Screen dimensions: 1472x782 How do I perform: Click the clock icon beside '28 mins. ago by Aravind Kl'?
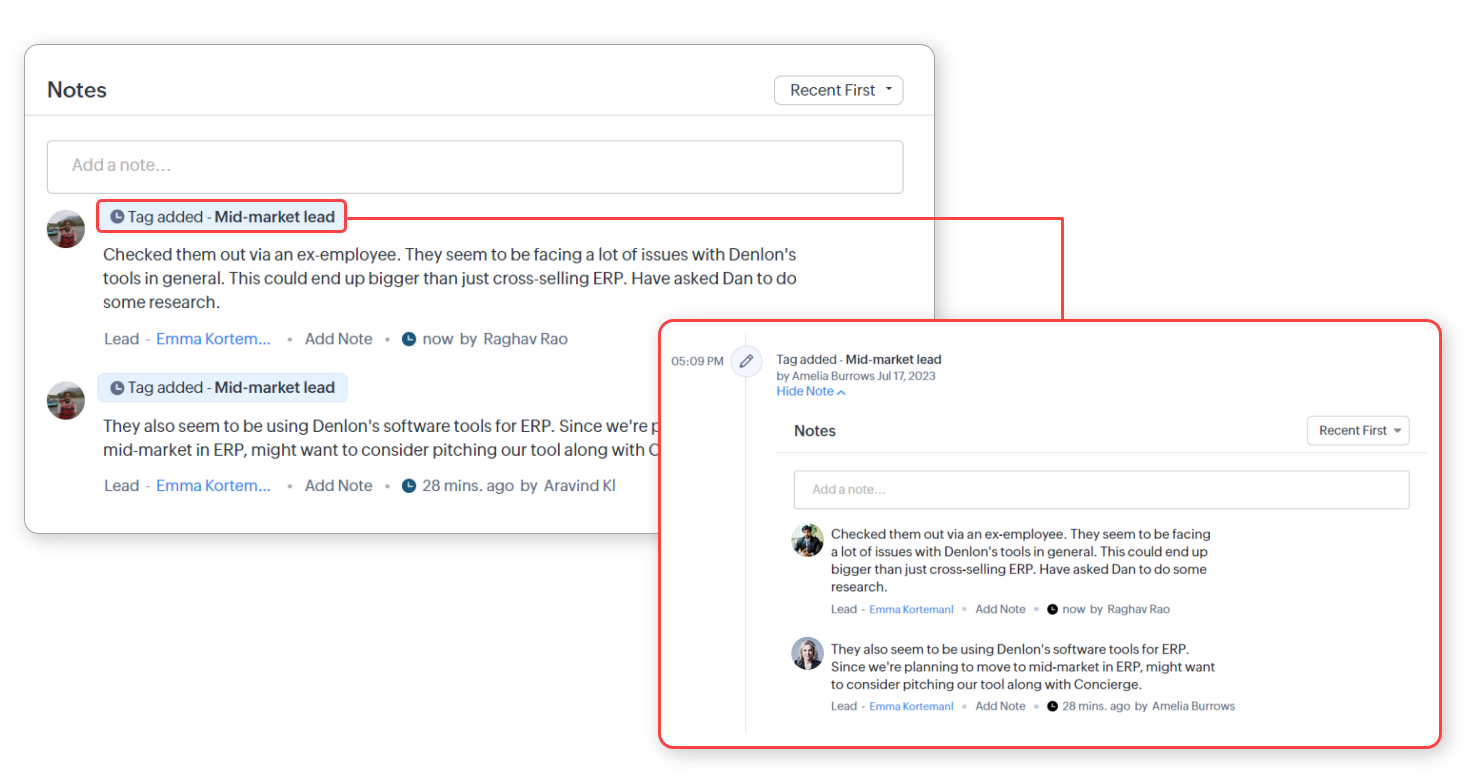(x=409, y=486)
